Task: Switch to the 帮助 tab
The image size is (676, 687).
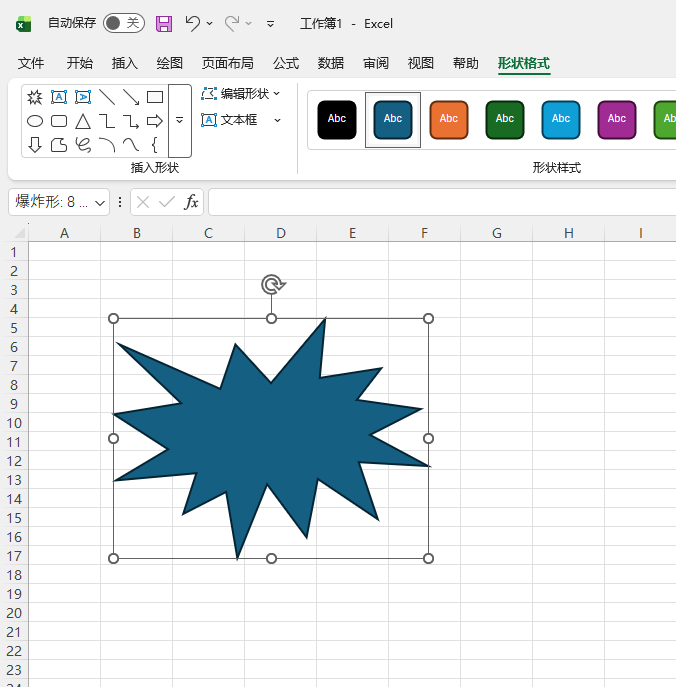Action: coord(465,63)
